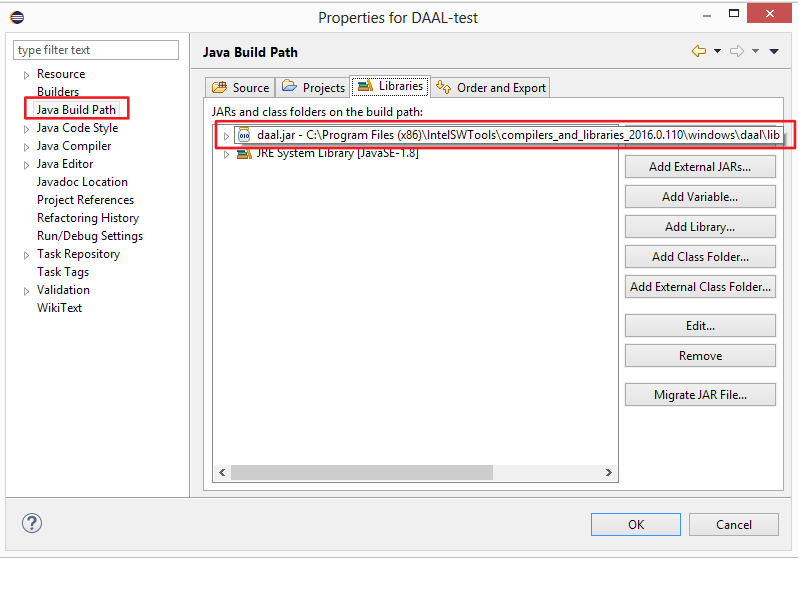811x600 pixels.
Task: Click Add External JARs button
Action: tap(699, 167)
